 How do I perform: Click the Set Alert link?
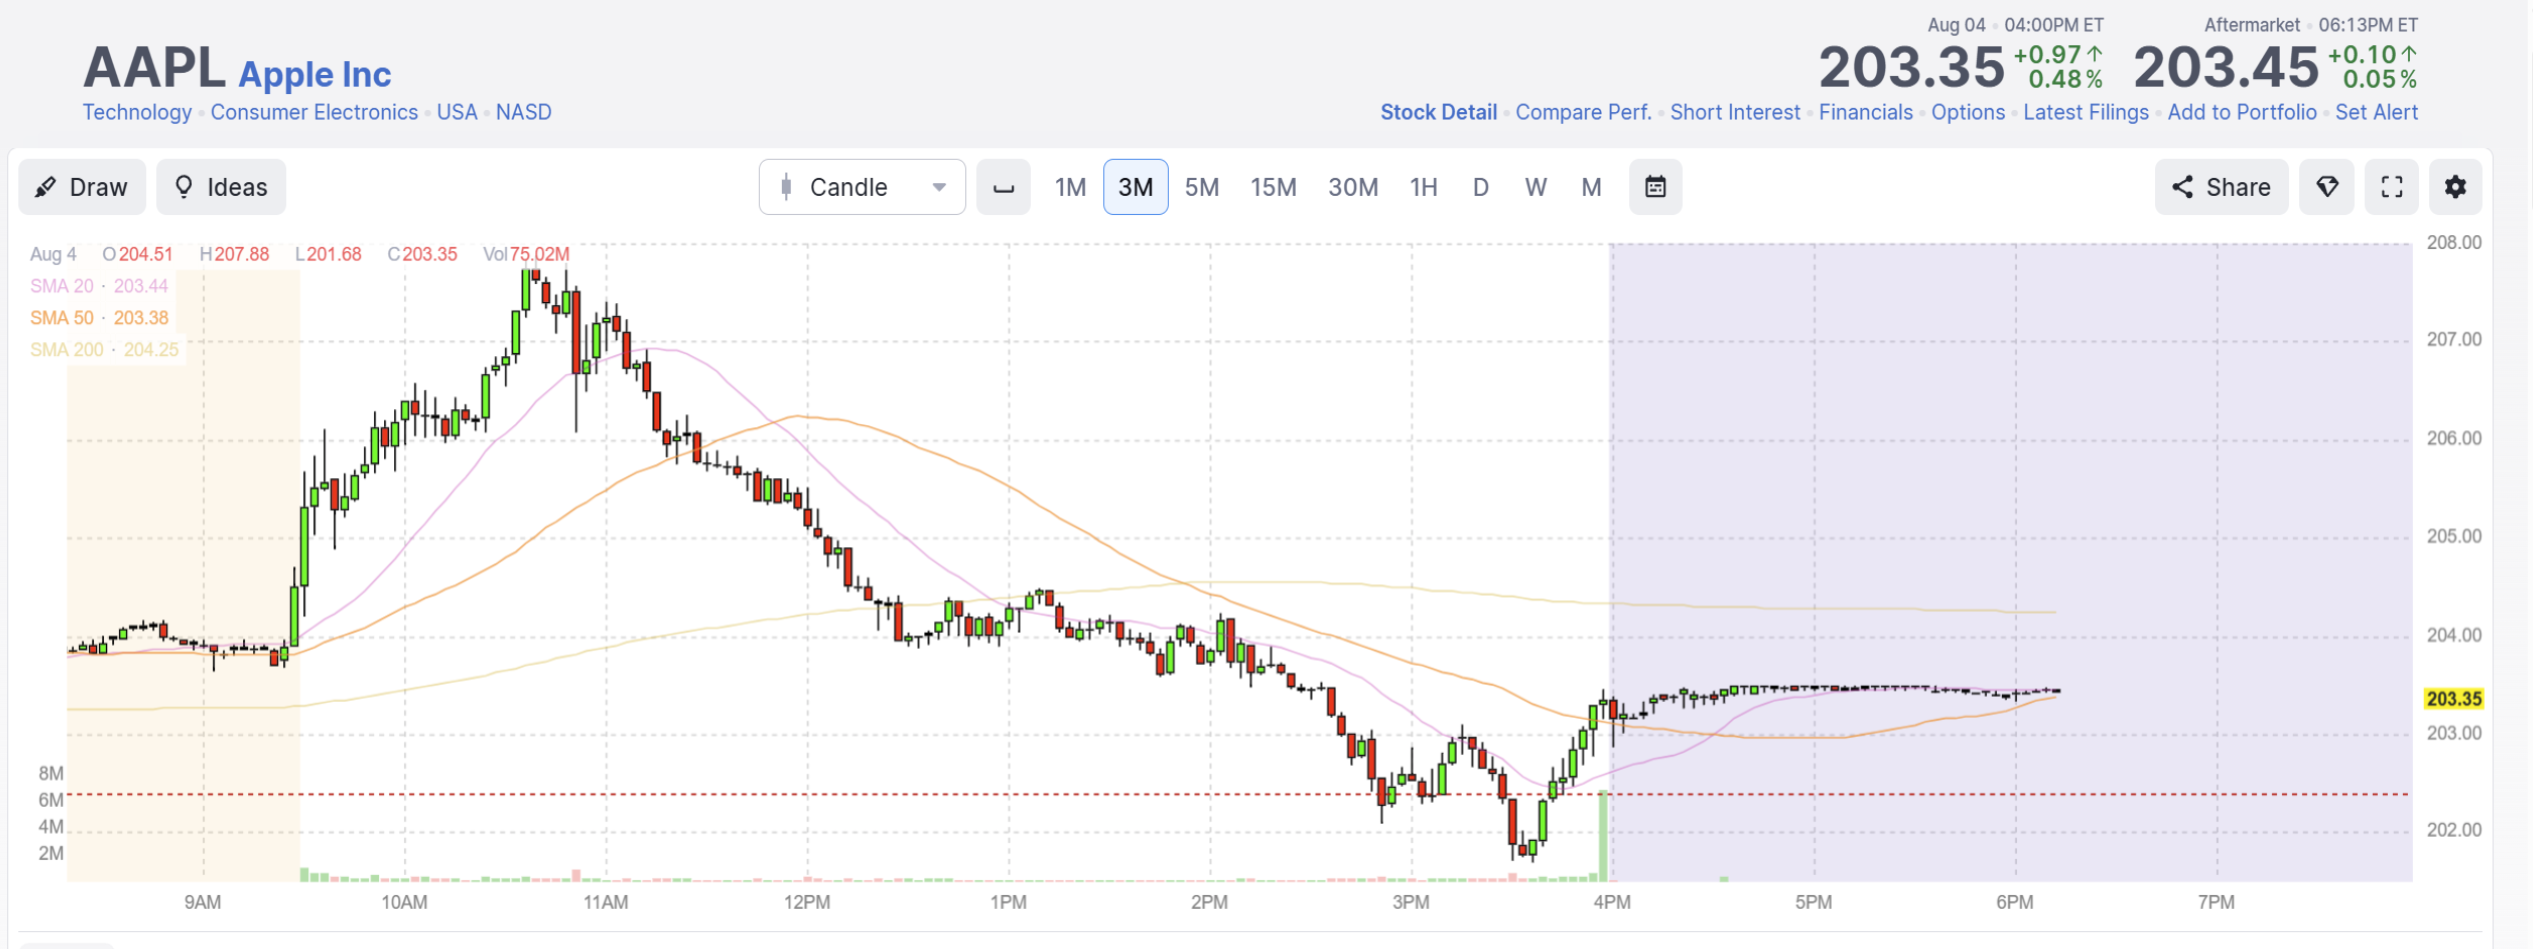click(x=2376, y=112)
